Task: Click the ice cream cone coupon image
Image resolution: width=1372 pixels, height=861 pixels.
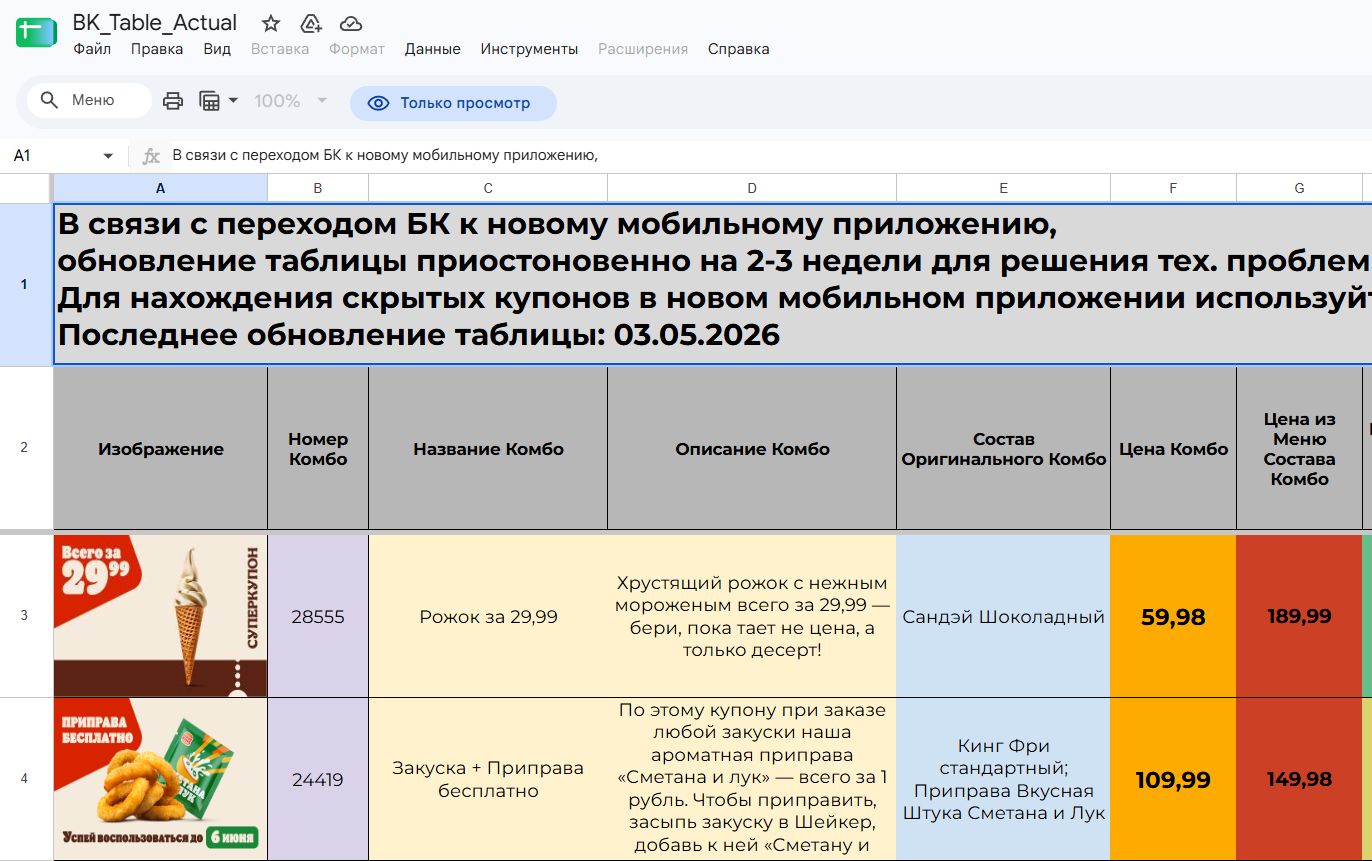Action: coord(161,616)
